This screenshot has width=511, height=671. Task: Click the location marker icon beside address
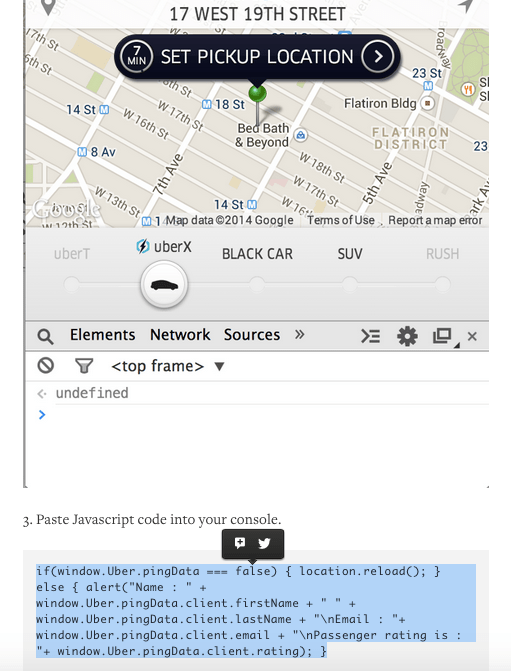tap(48, 7)
